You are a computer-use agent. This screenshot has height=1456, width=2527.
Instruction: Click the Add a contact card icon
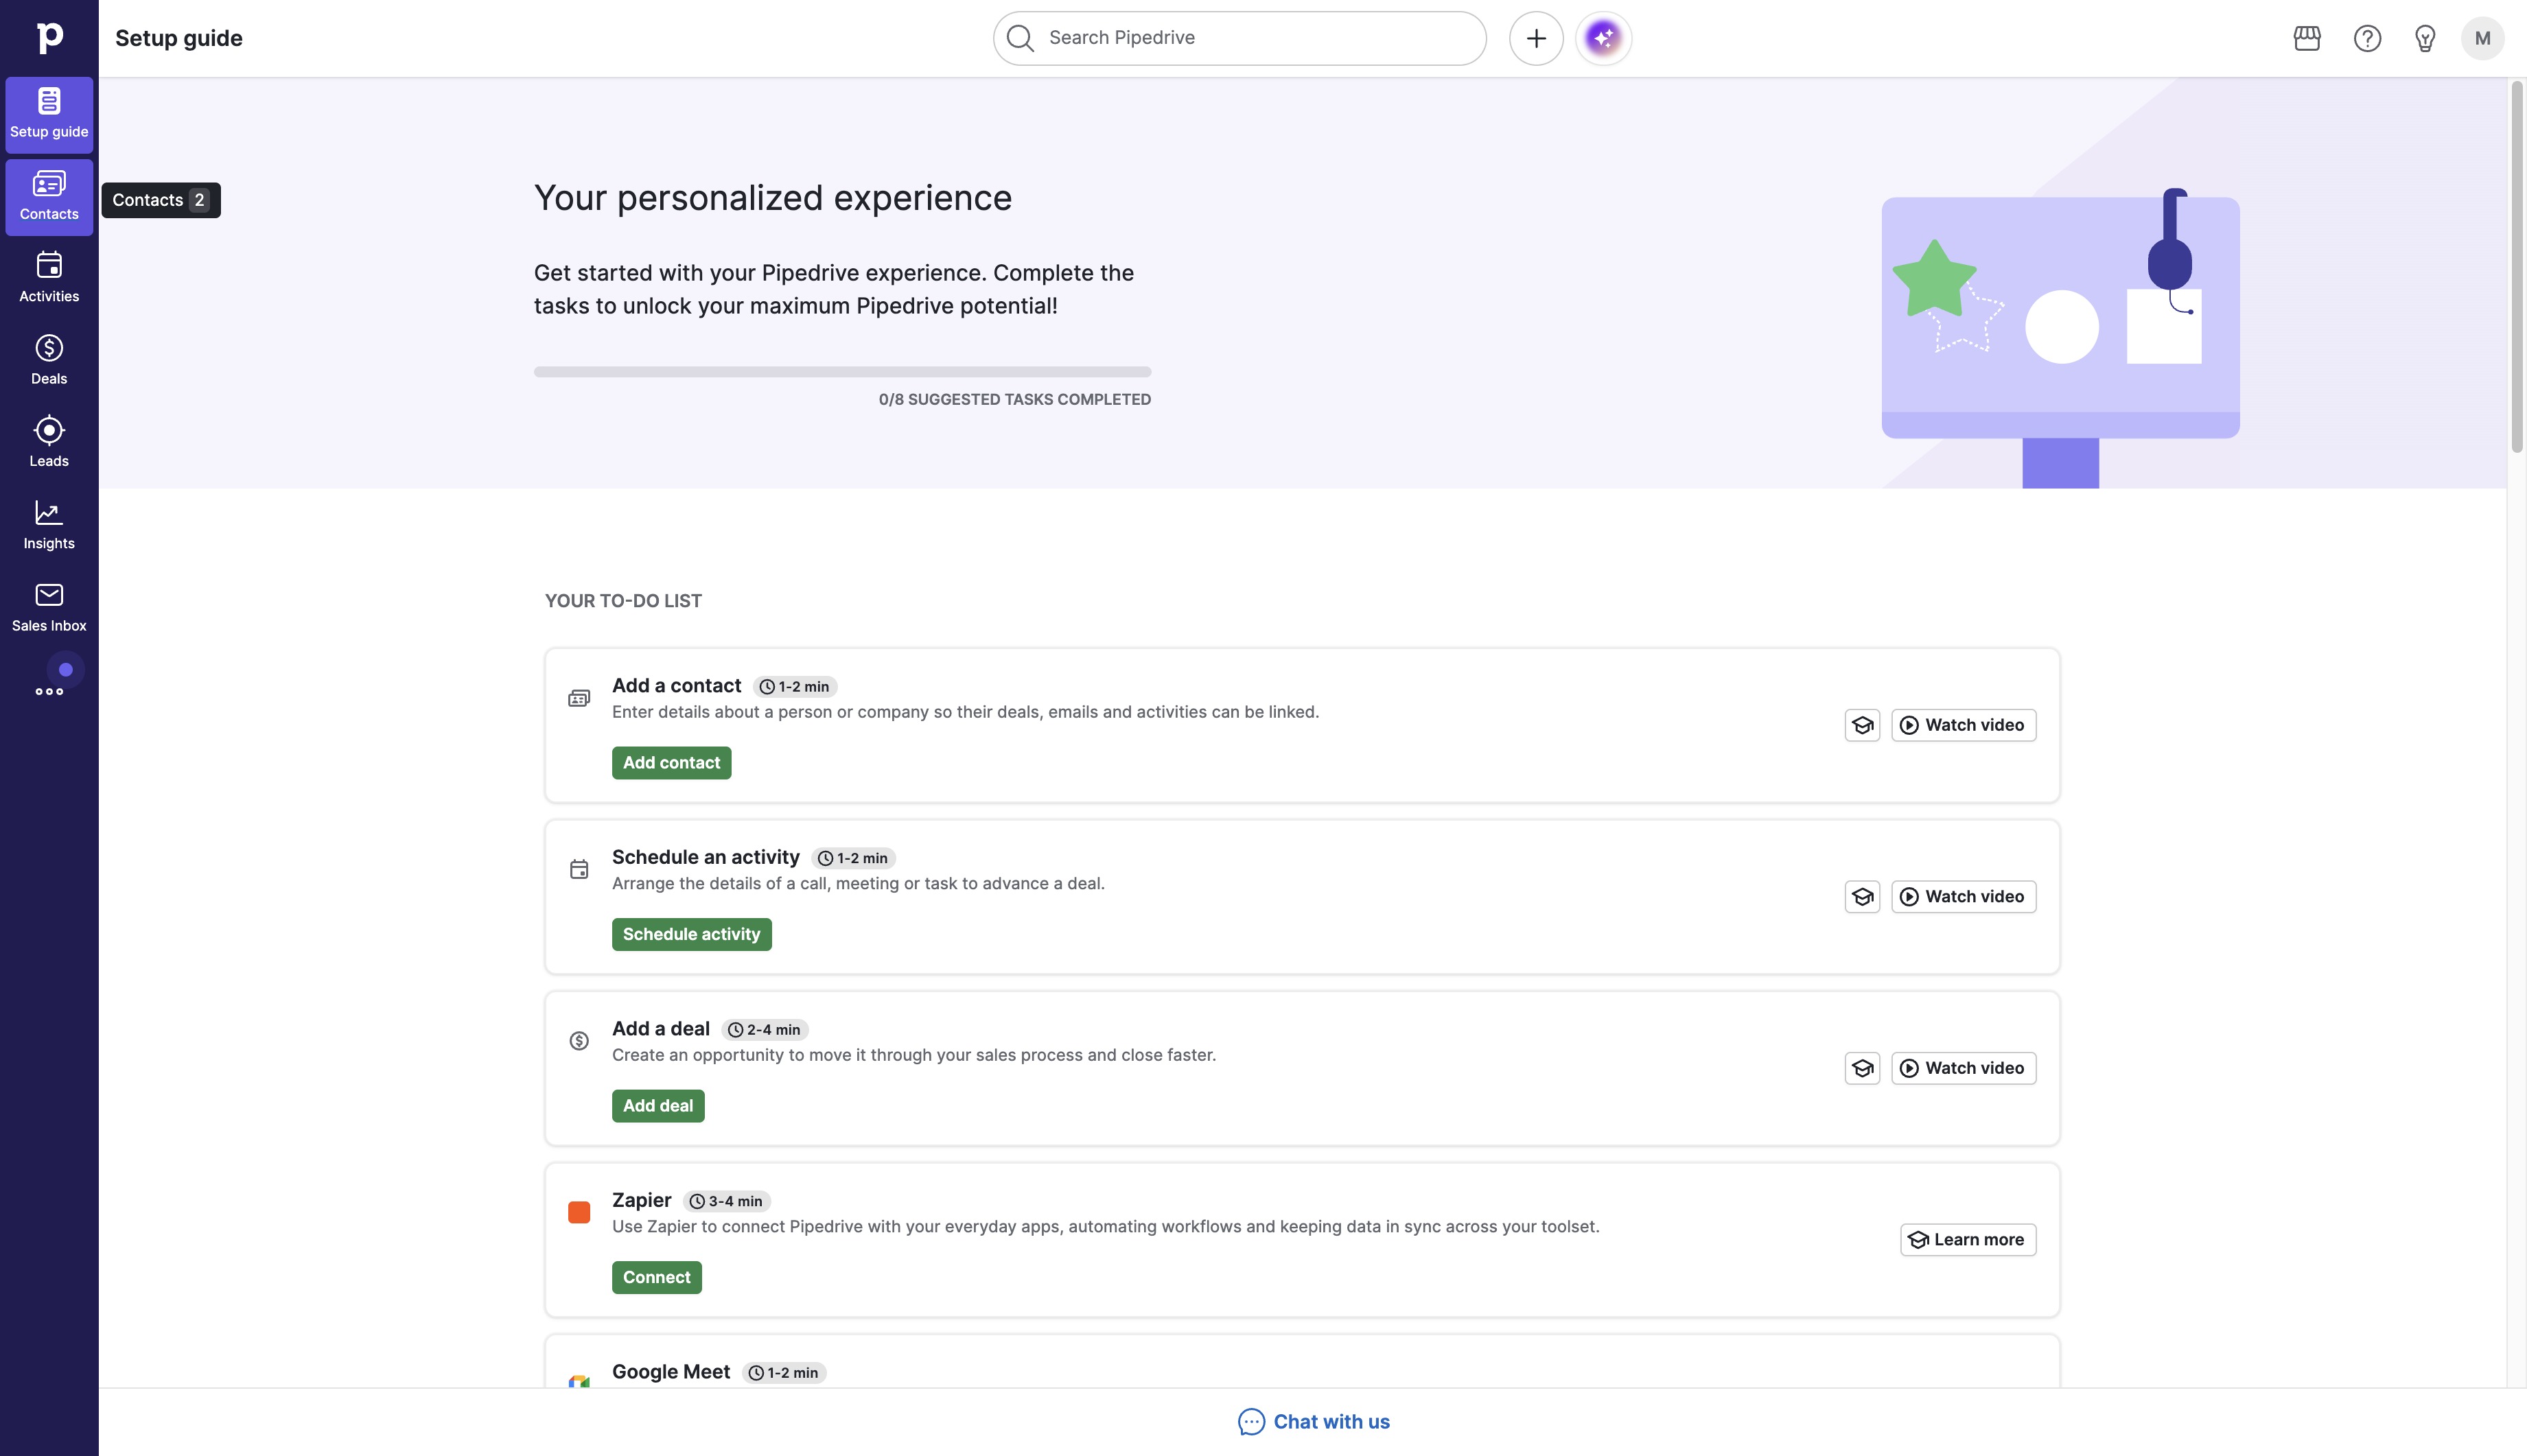579,698
